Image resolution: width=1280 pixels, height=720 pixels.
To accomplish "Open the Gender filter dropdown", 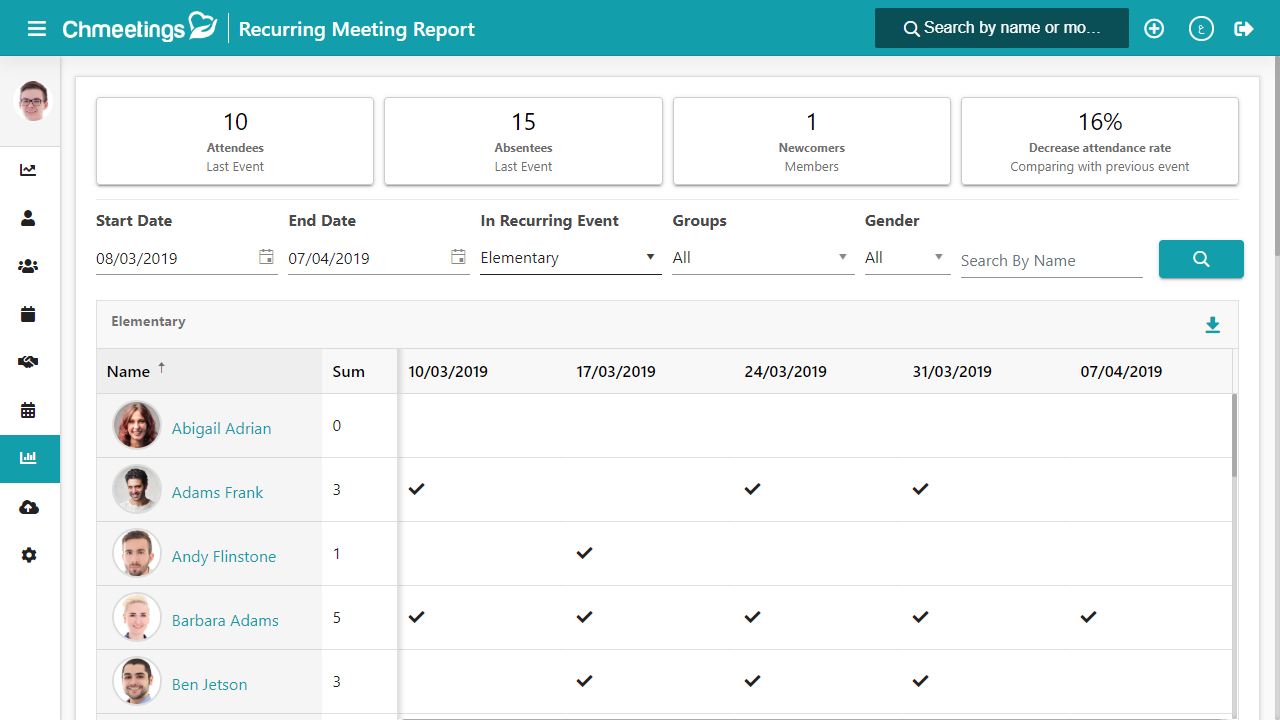I will click(x=906, y=258).
